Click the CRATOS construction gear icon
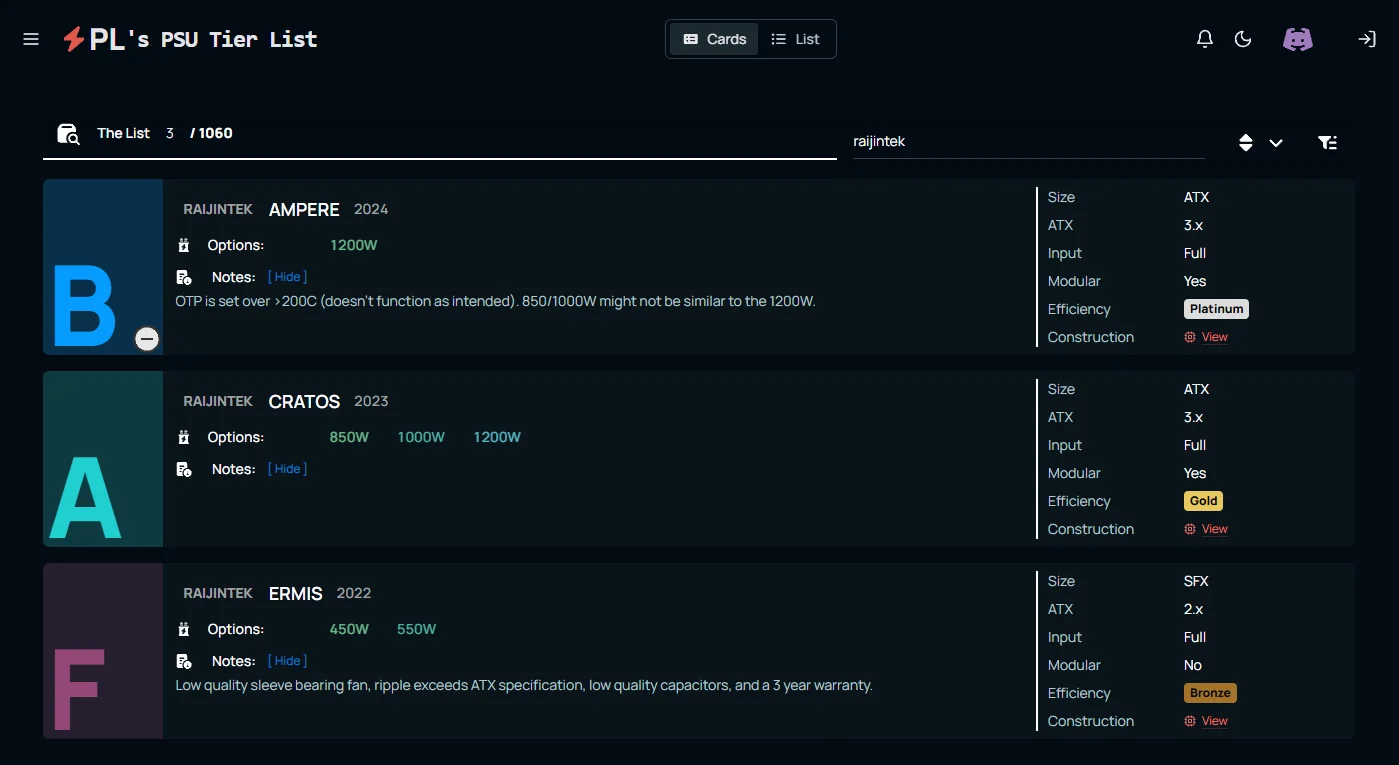Image resolution: width=1399 pixels, height=765 pixels. coord(1190,529)
